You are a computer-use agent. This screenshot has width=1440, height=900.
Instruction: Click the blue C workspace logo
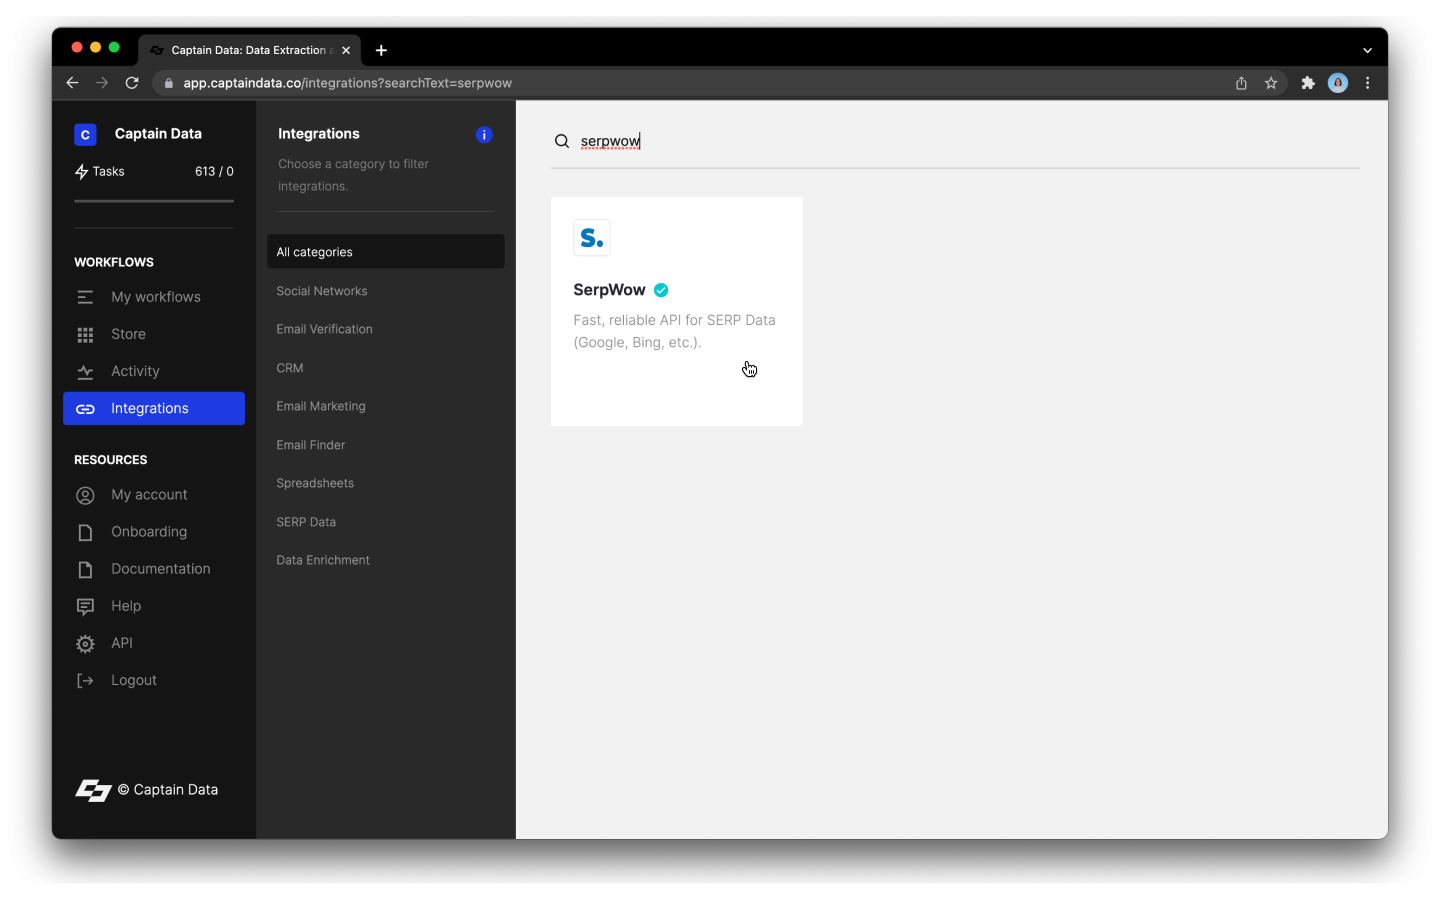click(85, 134)
